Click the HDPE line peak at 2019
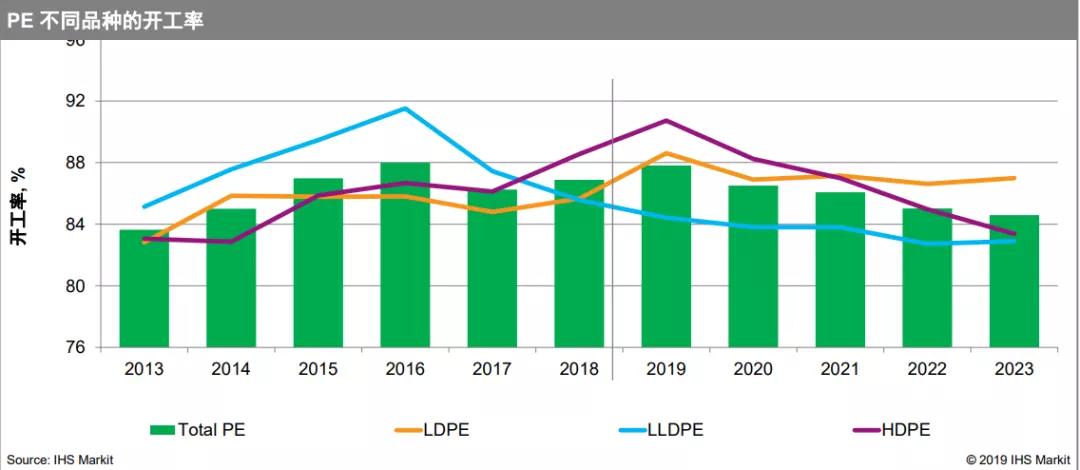 coord(666,121)
